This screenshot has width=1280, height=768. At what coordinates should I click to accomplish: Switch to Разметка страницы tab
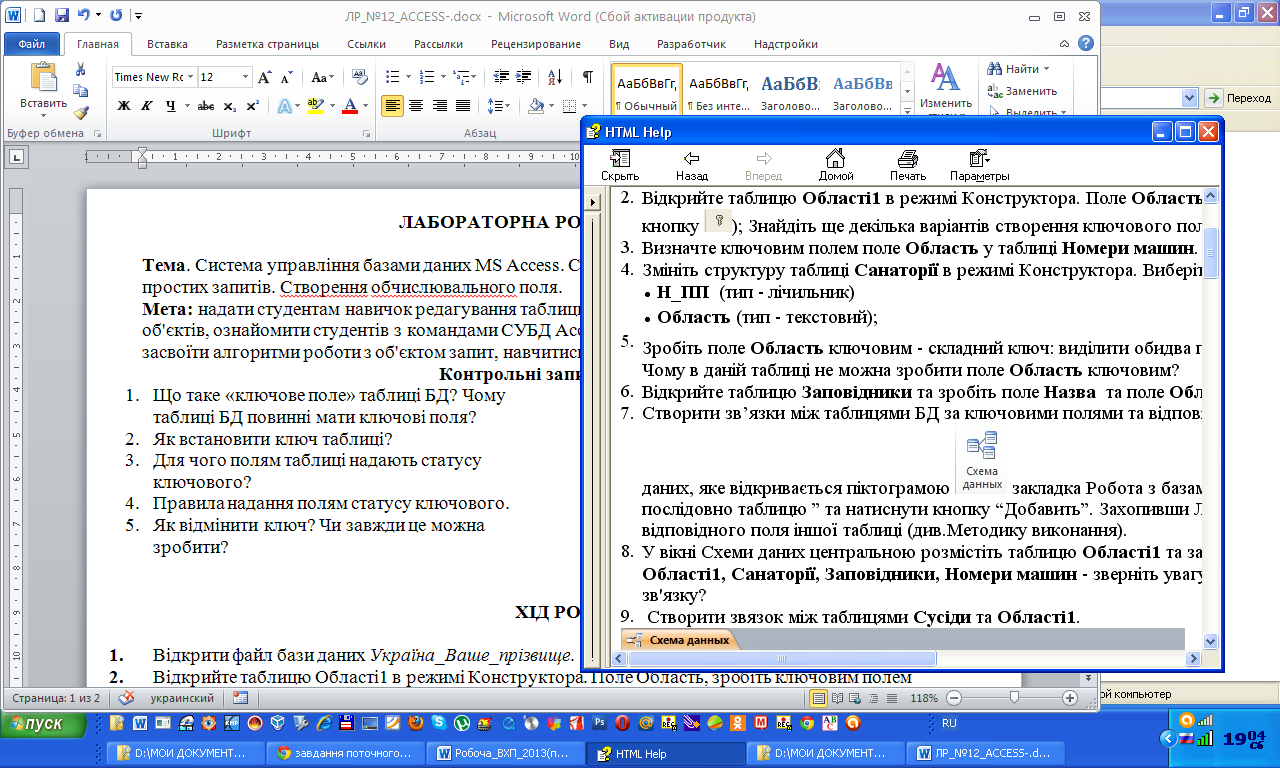267,44
